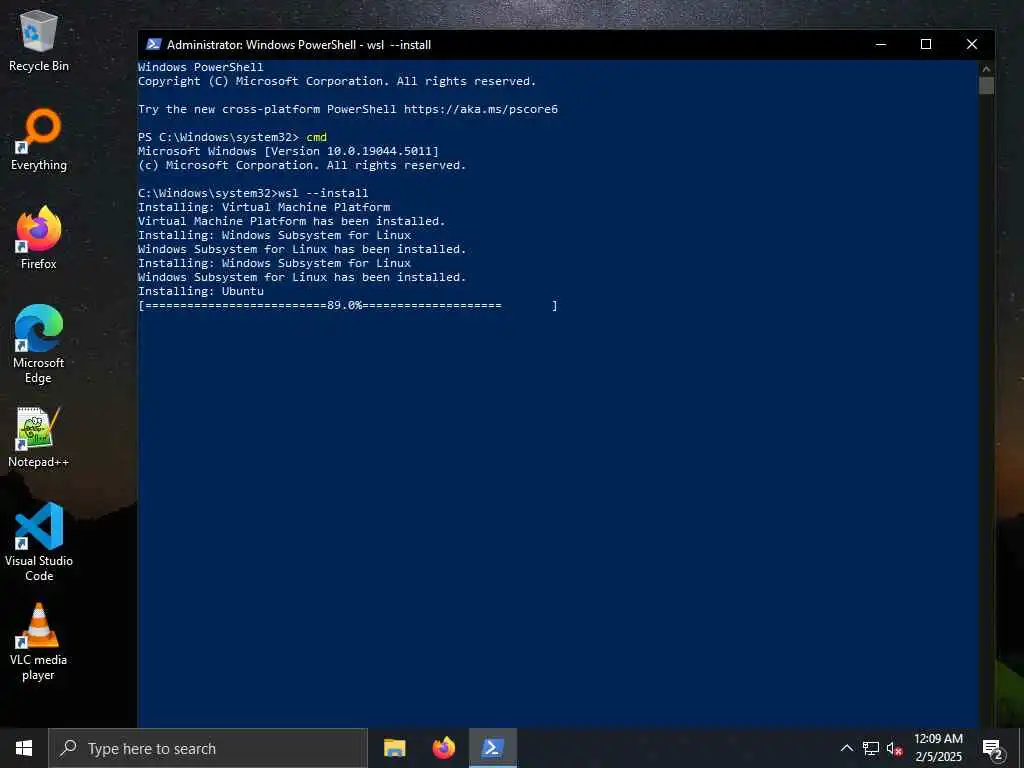Click the https://aka.ms/pscore6 URL text

481,109
